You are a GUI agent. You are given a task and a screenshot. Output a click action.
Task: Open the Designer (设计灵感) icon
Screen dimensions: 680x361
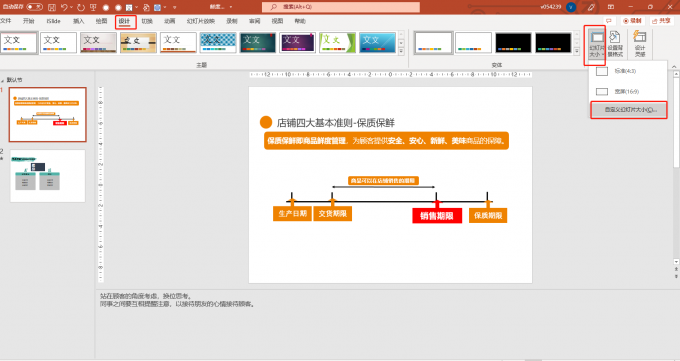pos(640,44)
